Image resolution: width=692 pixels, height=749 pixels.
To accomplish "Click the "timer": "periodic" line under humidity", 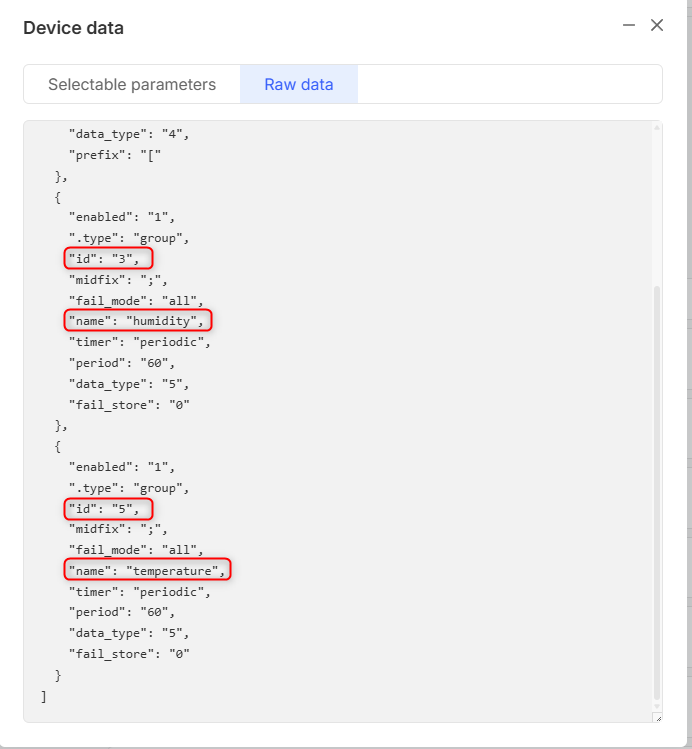I will [x=139, y=342].
